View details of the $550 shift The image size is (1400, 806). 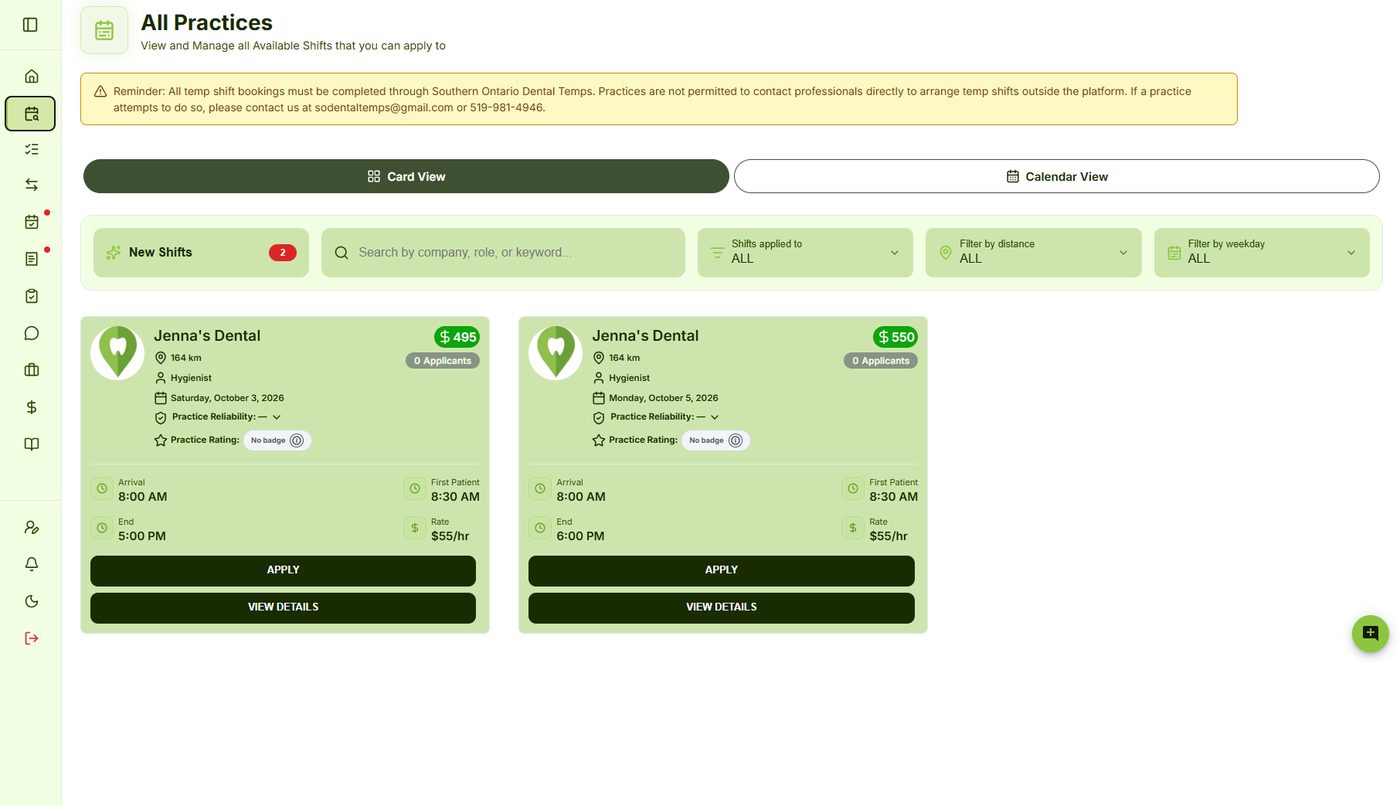click(x=721, y=607)
